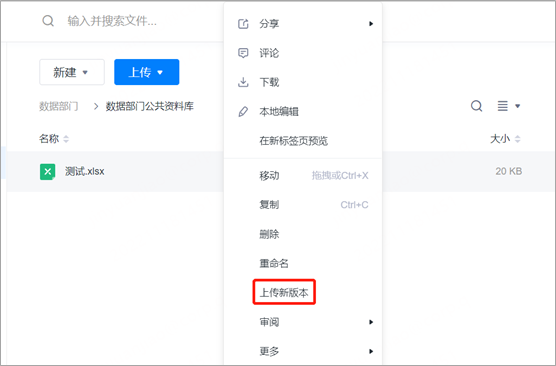
Task: Click the list view layout icon
Action: coord(502,106)
